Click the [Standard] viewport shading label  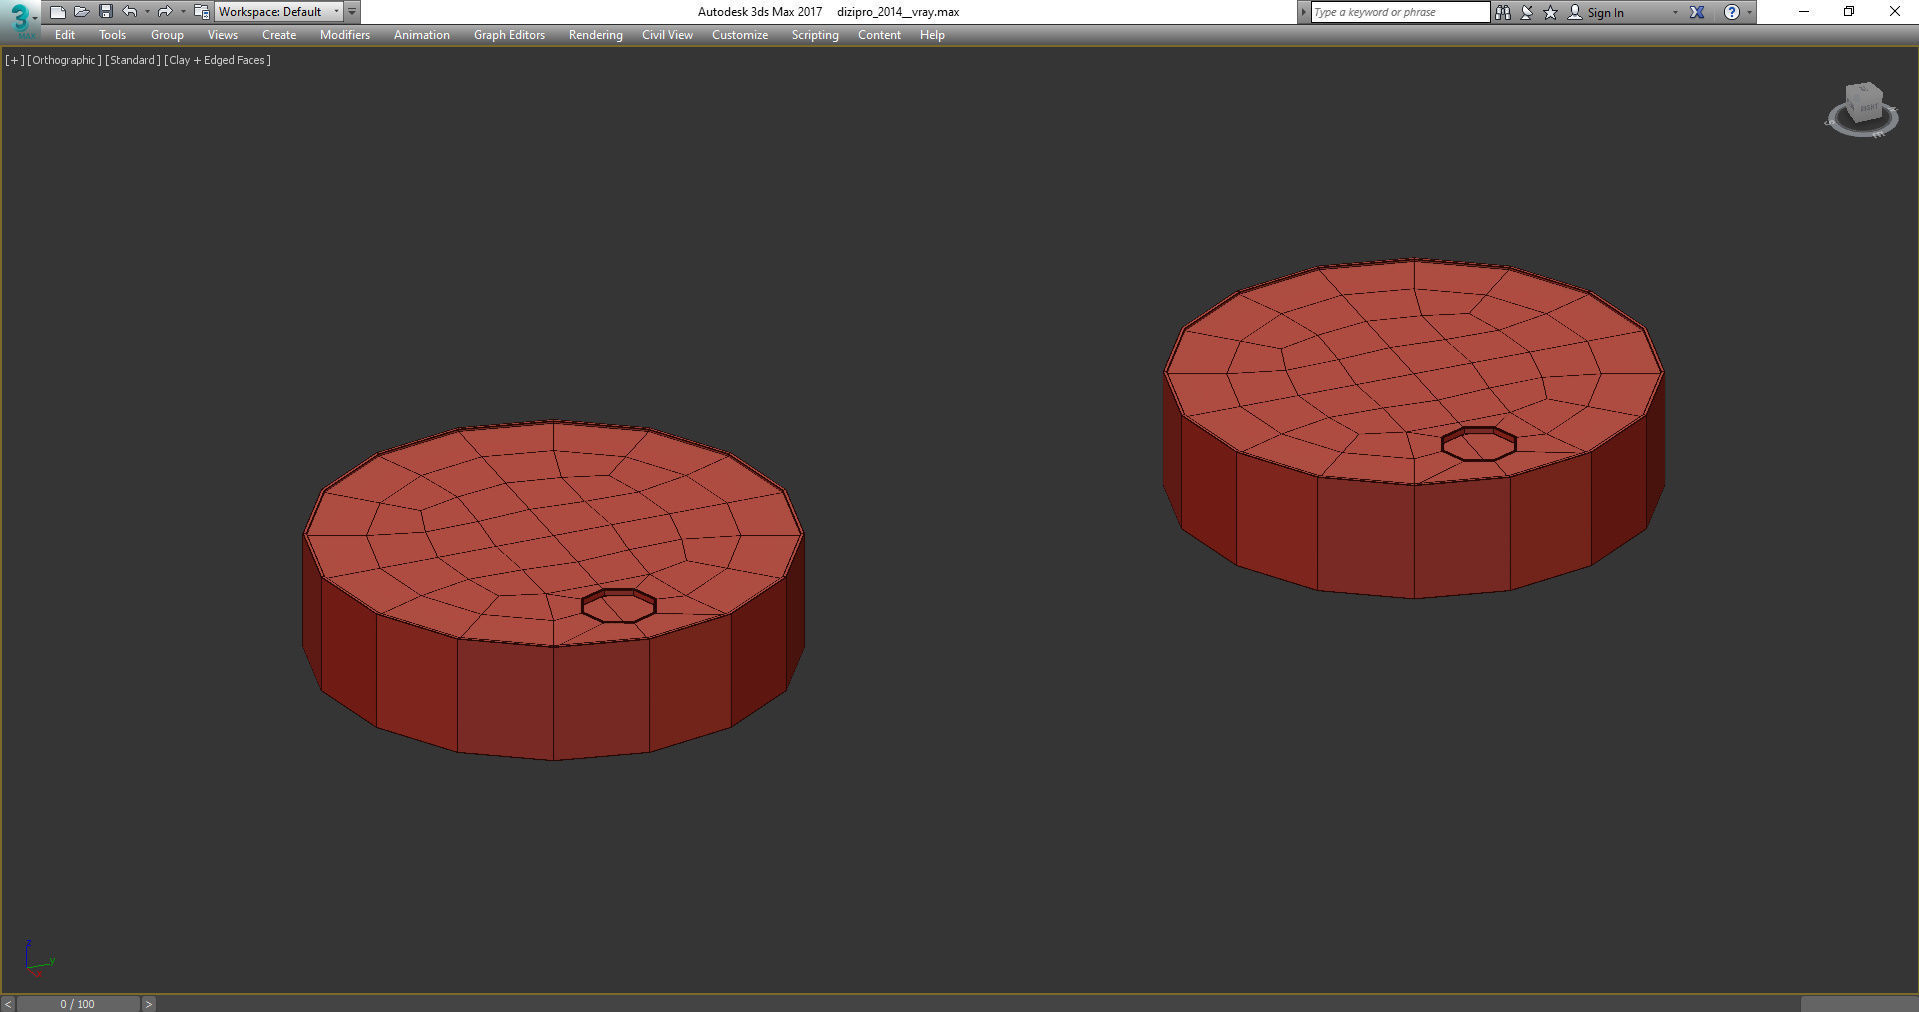tap(133, 60)
